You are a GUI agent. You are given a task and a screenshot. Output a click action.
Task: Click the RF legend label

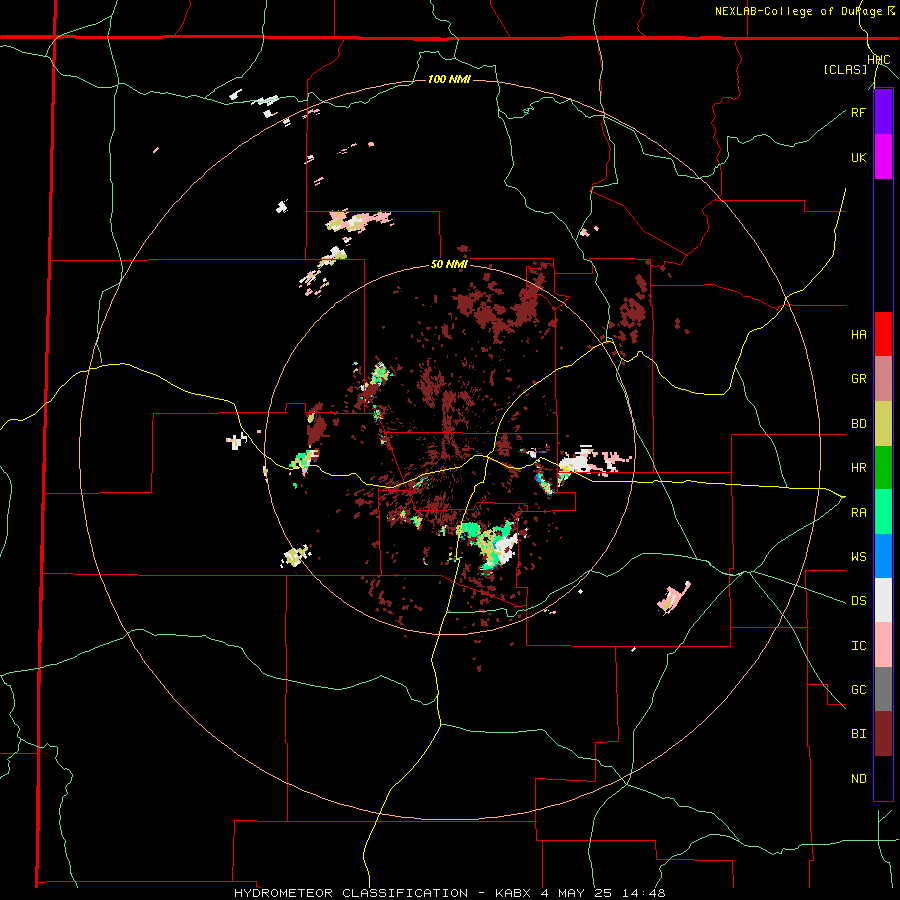click(x=858, y=112)
